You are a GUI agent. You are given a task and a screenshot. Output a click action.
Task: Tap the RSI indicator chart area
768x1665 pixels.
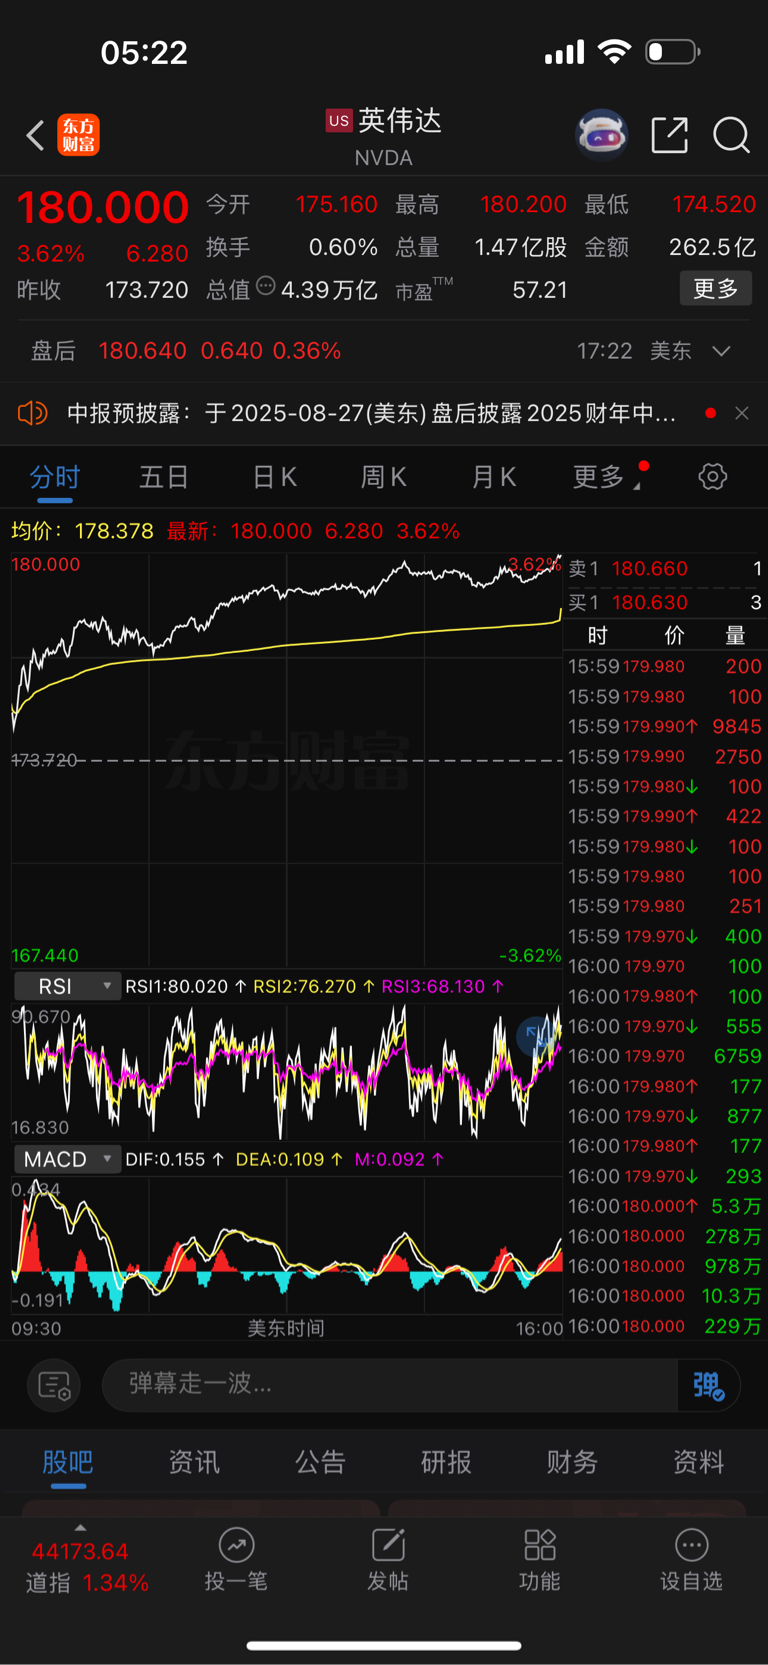[287, 1072]
